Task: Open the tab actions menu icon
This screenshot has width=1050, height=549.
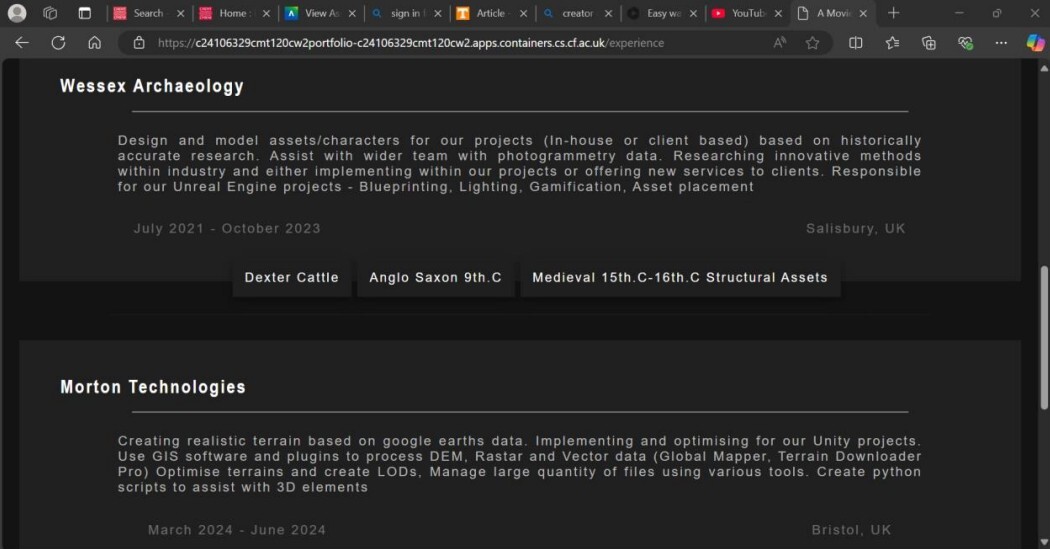Action: pyautogui.click(x=84, y=13)
